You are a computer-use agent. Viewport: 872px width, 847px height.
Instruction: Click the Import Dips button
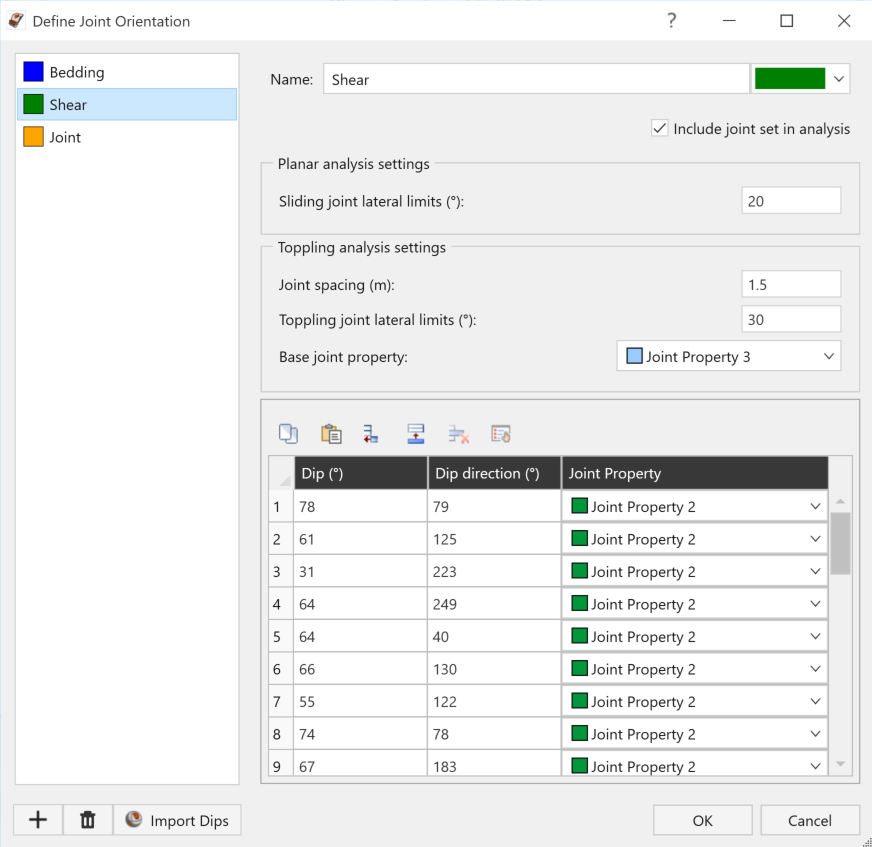pyautogui.click(x=177, y=820)
